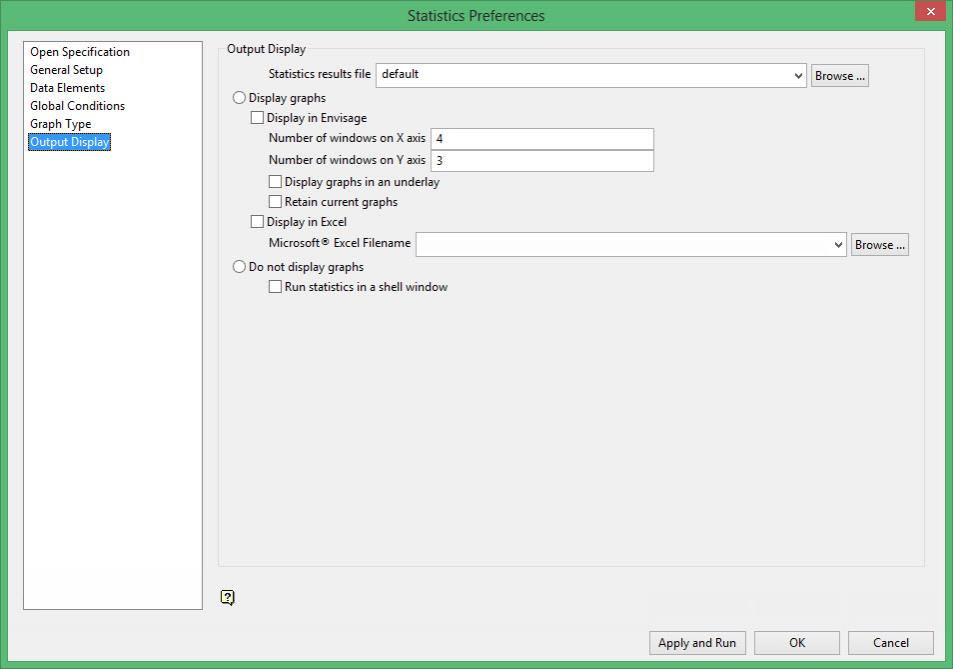Enable Display in Excel checkbox
The width and height of the screenshot is (953, 669).
pos(257,222)
